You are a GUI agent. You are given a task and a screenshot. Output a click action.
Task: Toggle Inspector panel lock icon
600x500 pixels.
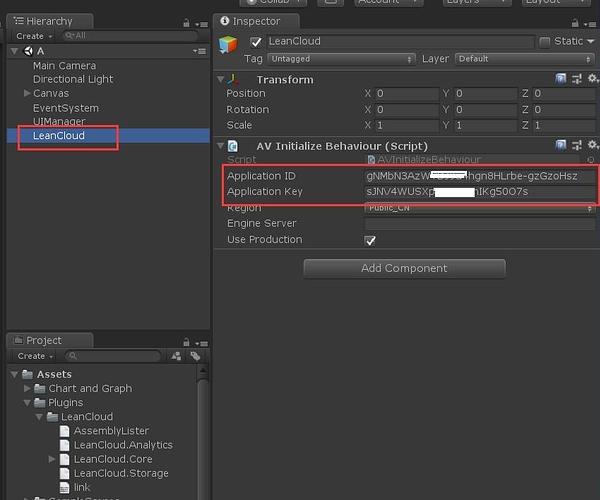pos(575,23)
